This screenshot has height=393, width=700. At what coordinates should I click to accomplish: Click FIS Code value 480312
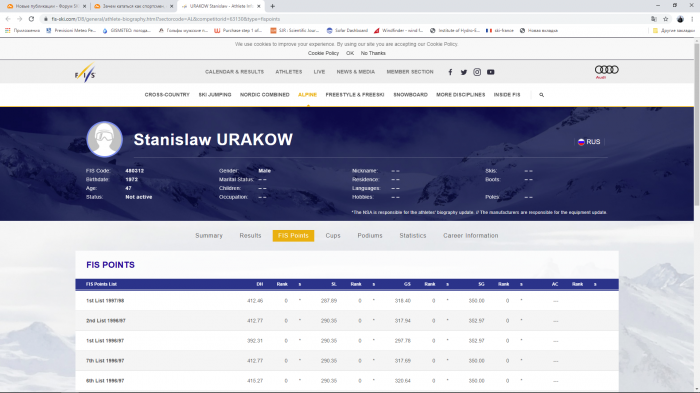pyautogui.click(x=134, y=171)
